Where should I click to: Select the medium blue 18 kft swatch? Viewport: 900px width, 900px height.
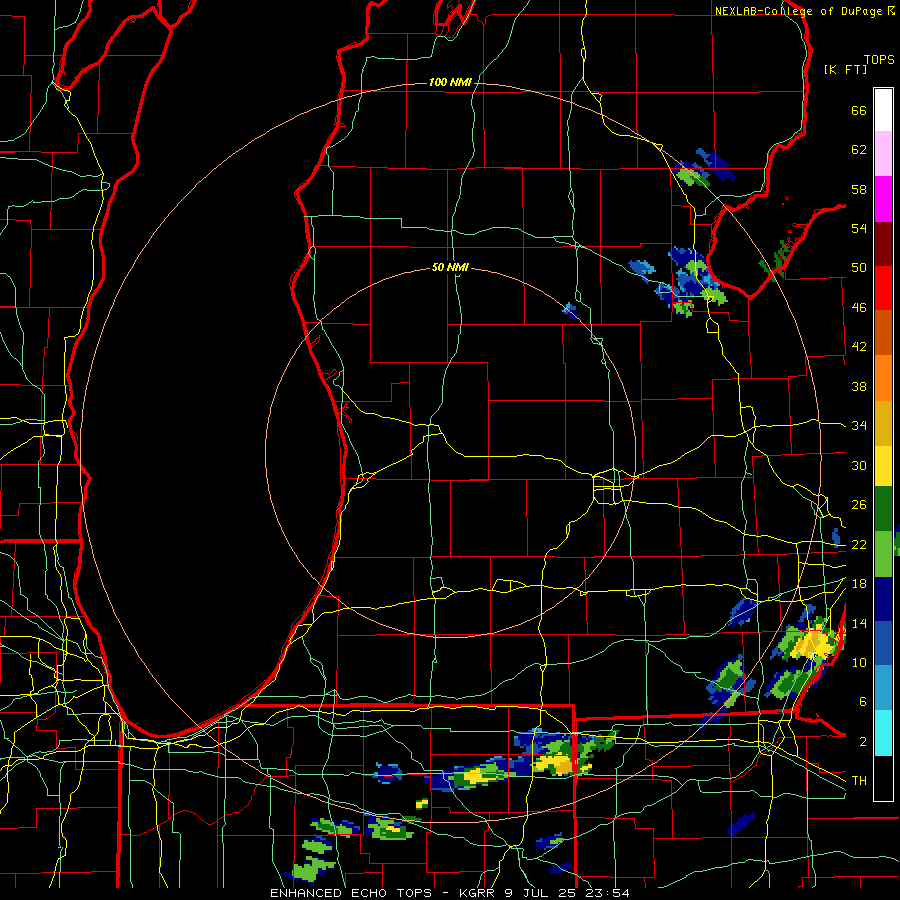coord(883,643)
